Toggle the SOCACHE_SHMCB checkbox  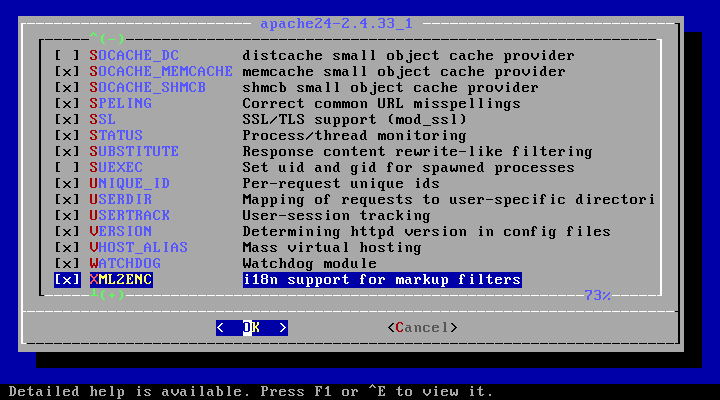(x=67, y=88)
